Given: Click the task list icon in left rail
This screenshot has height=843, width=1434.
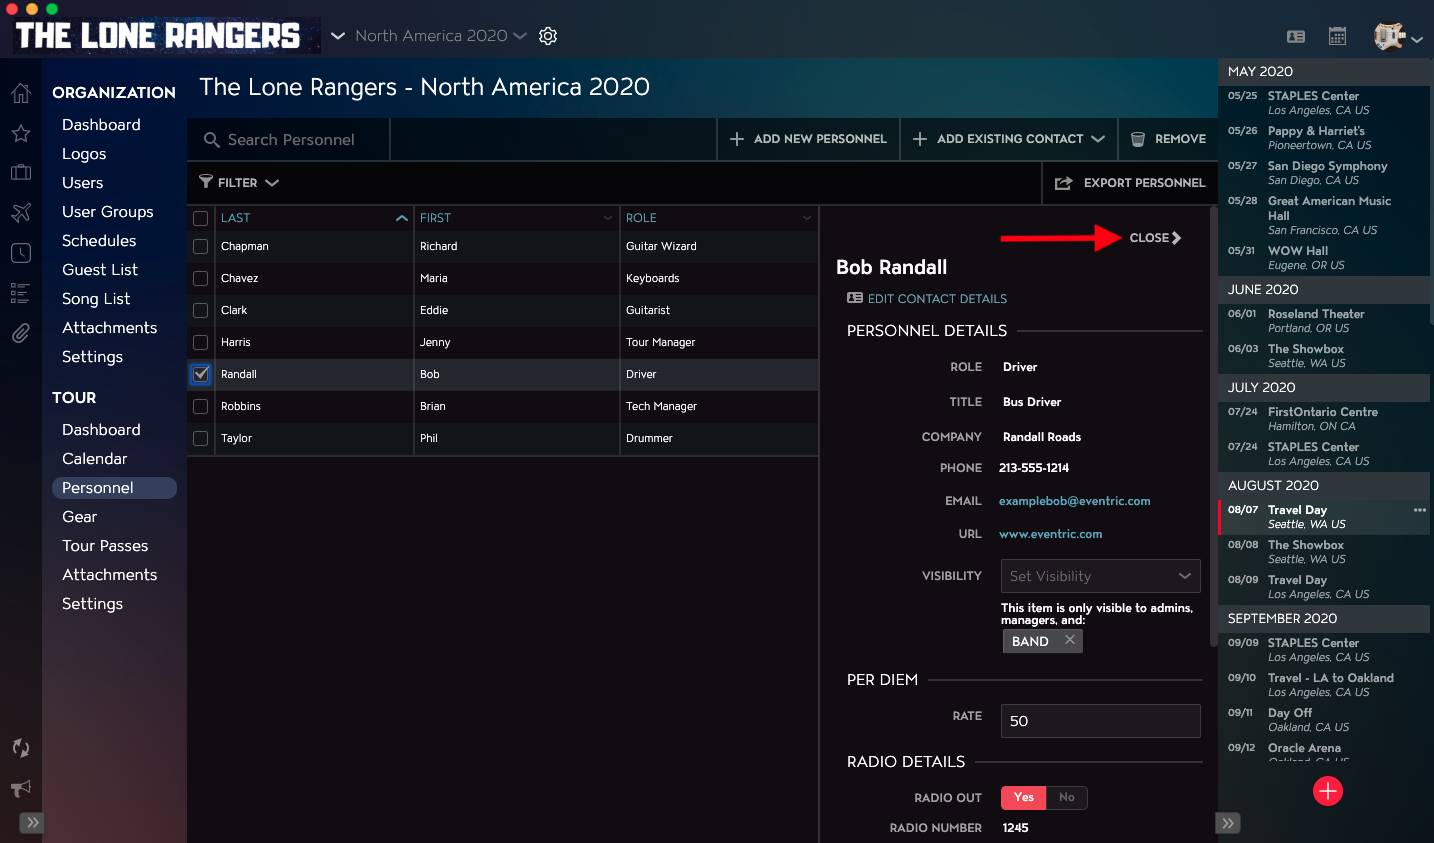Looking at the screenshot, I should pyautogui.click(x=20, y=293).
